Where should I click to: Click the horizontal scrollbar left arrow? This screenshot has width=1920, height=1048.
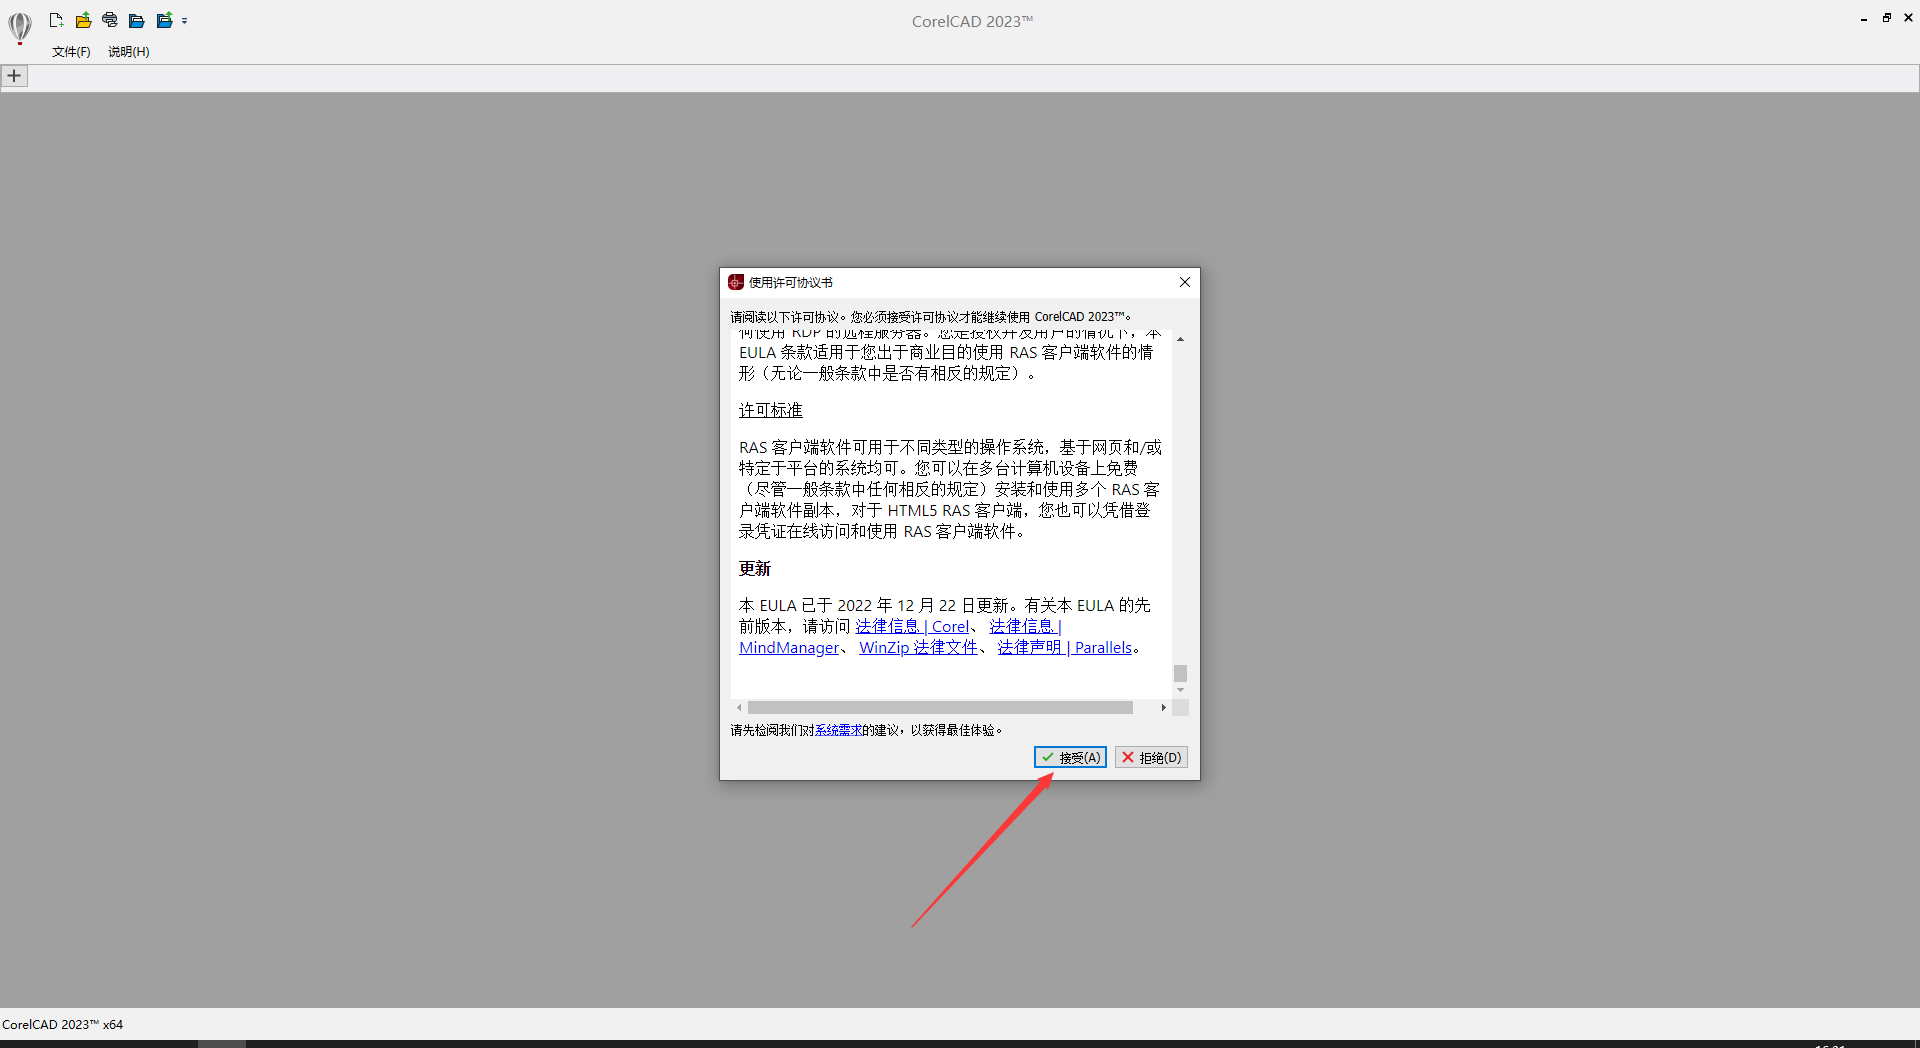(x=739, y=707)
